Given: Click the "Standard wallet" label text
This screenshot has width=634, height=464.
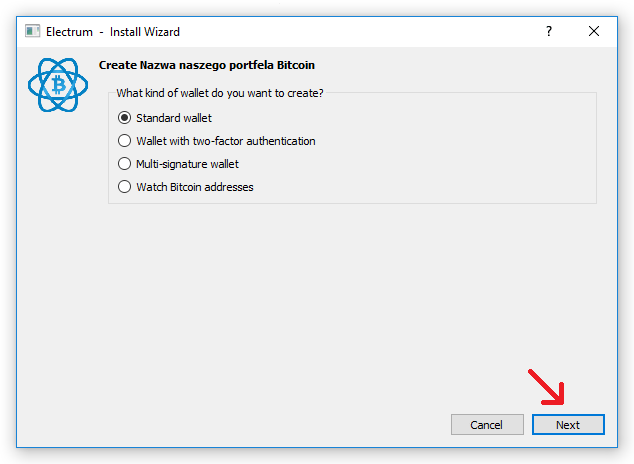Looking at the screenshot, I should coord(174,118).
